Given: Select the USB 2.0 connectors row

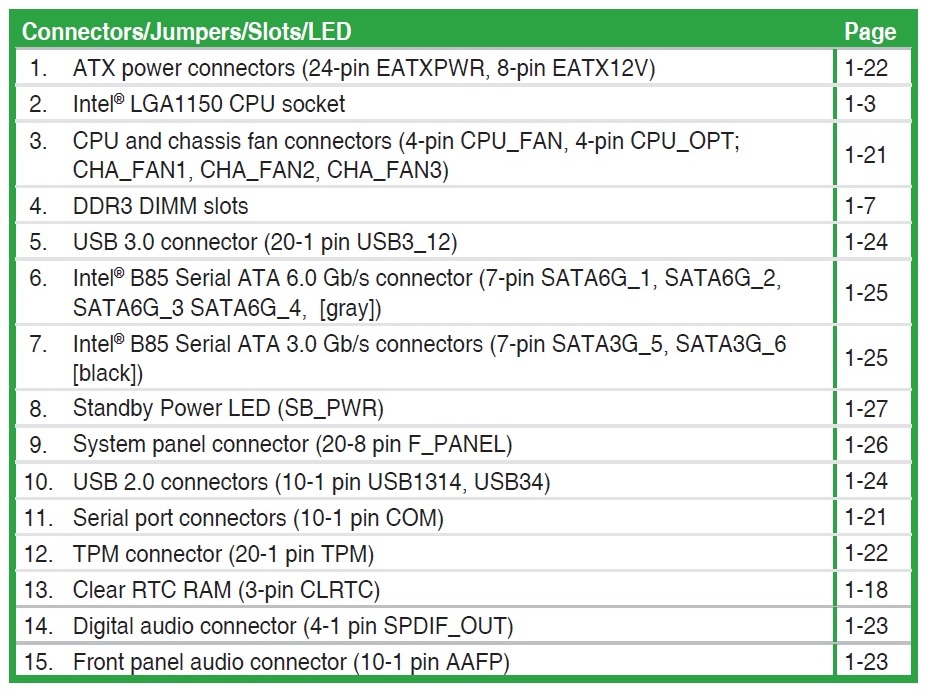Looking at the screenshot, I should tap(311, 482).
